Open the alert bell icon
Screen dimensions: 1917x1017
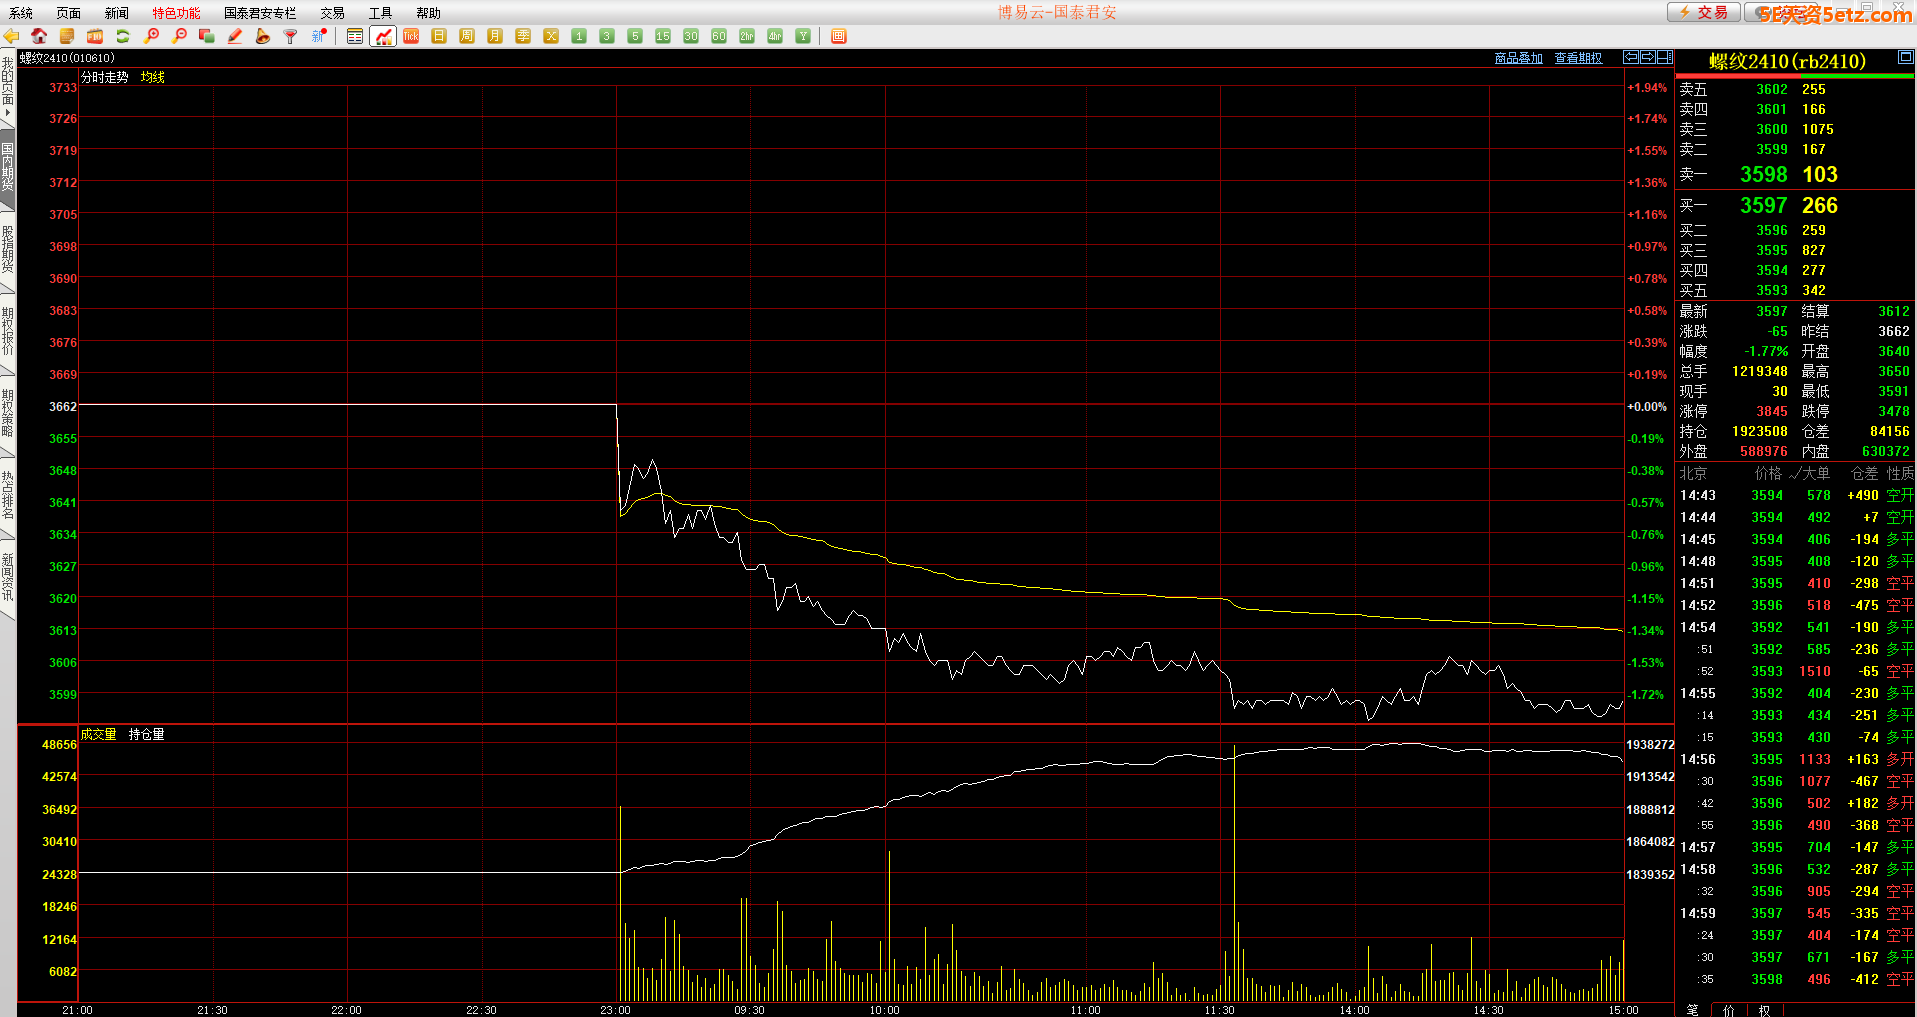(263, 36)
